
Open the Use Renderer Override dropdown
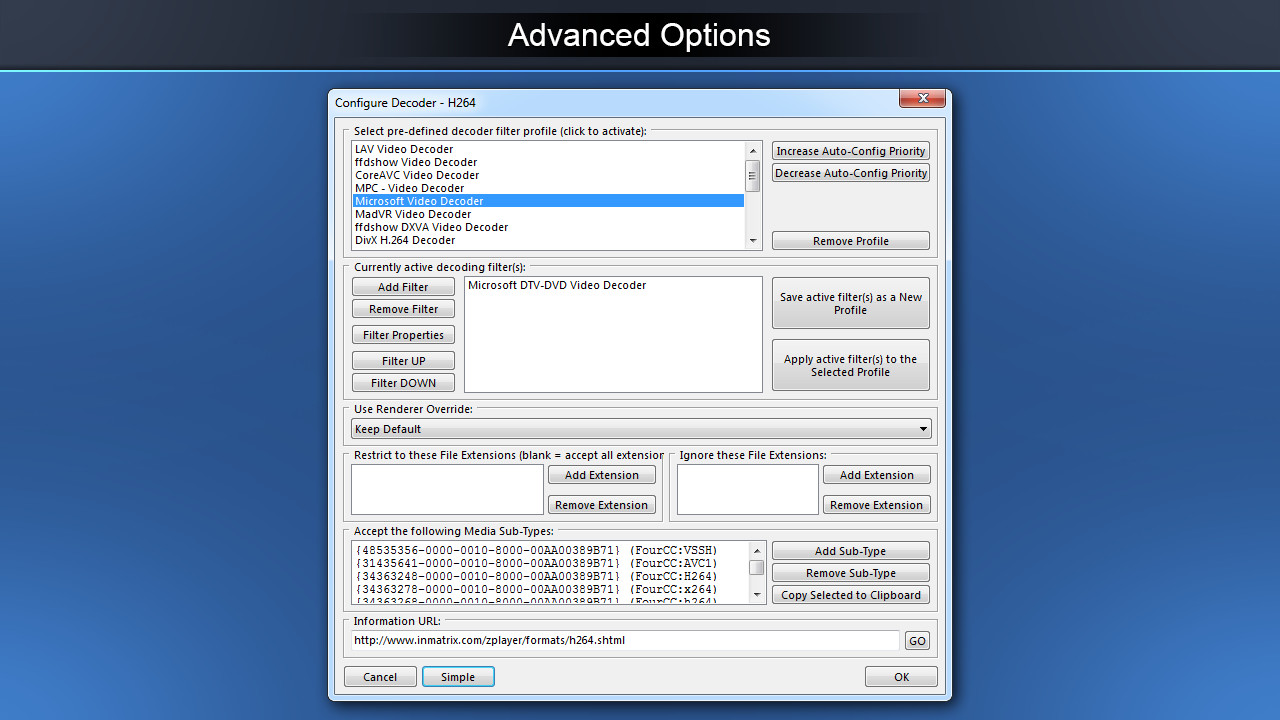(922, 428)
